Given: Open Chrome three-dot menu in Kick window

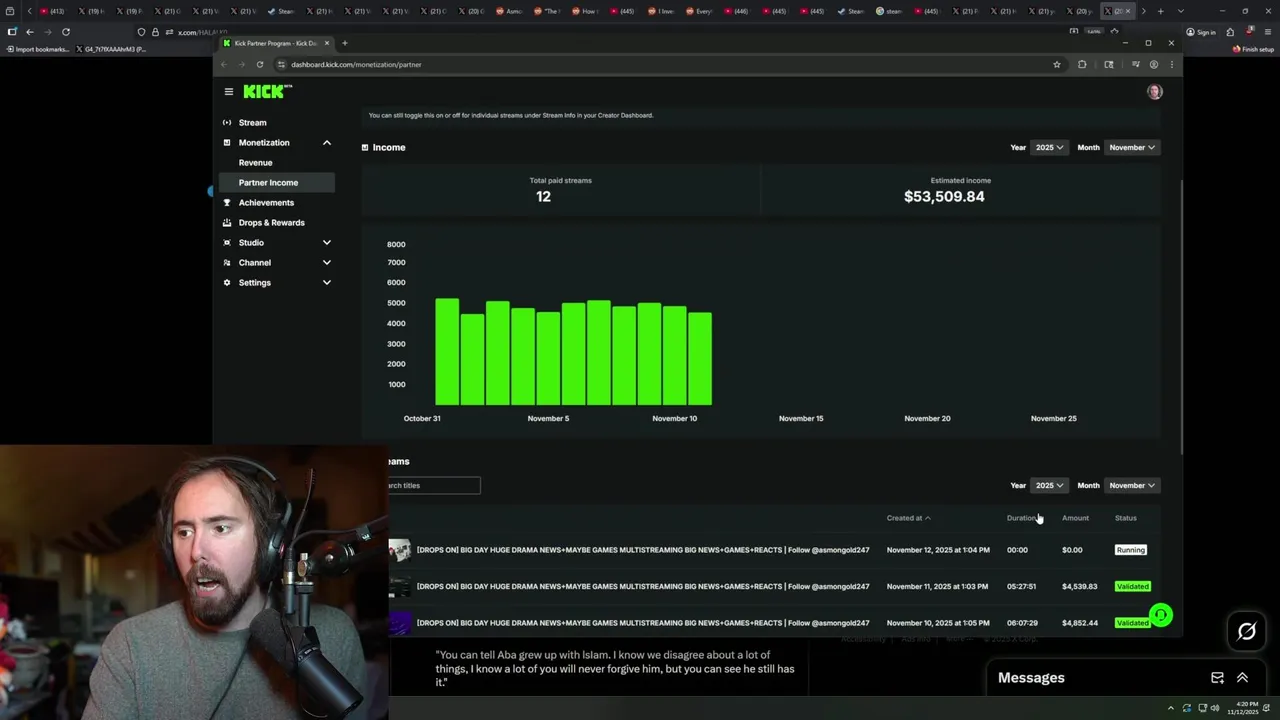Looking at the screenshot, I should click(1171, 65).
